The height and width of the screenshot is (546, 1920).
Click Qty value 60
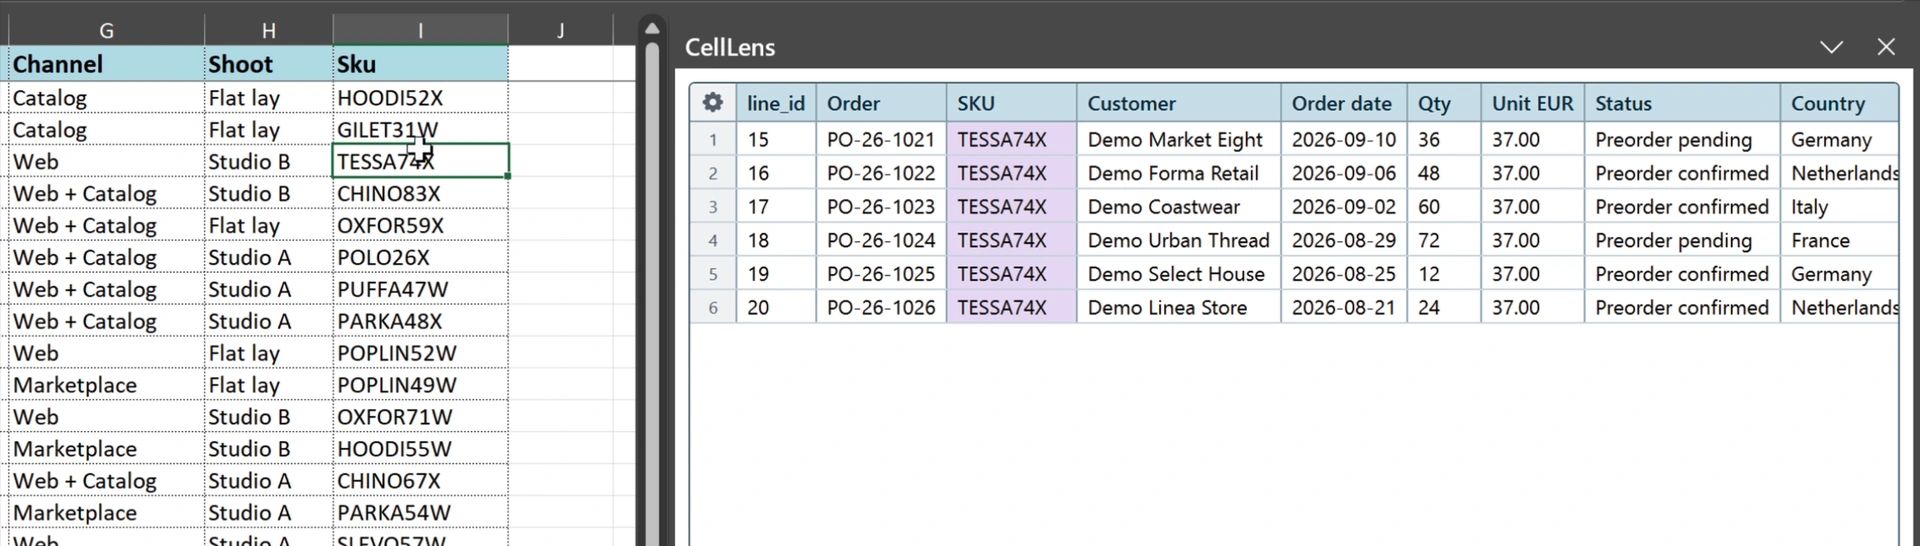1443,207
